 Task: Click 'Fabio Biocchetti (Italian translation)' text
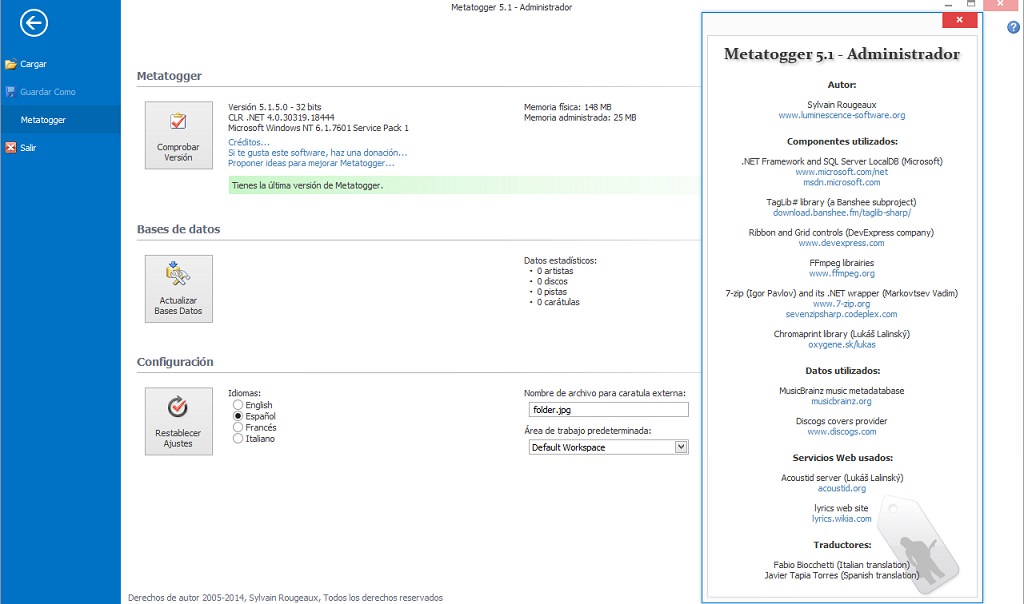point(841,565)
